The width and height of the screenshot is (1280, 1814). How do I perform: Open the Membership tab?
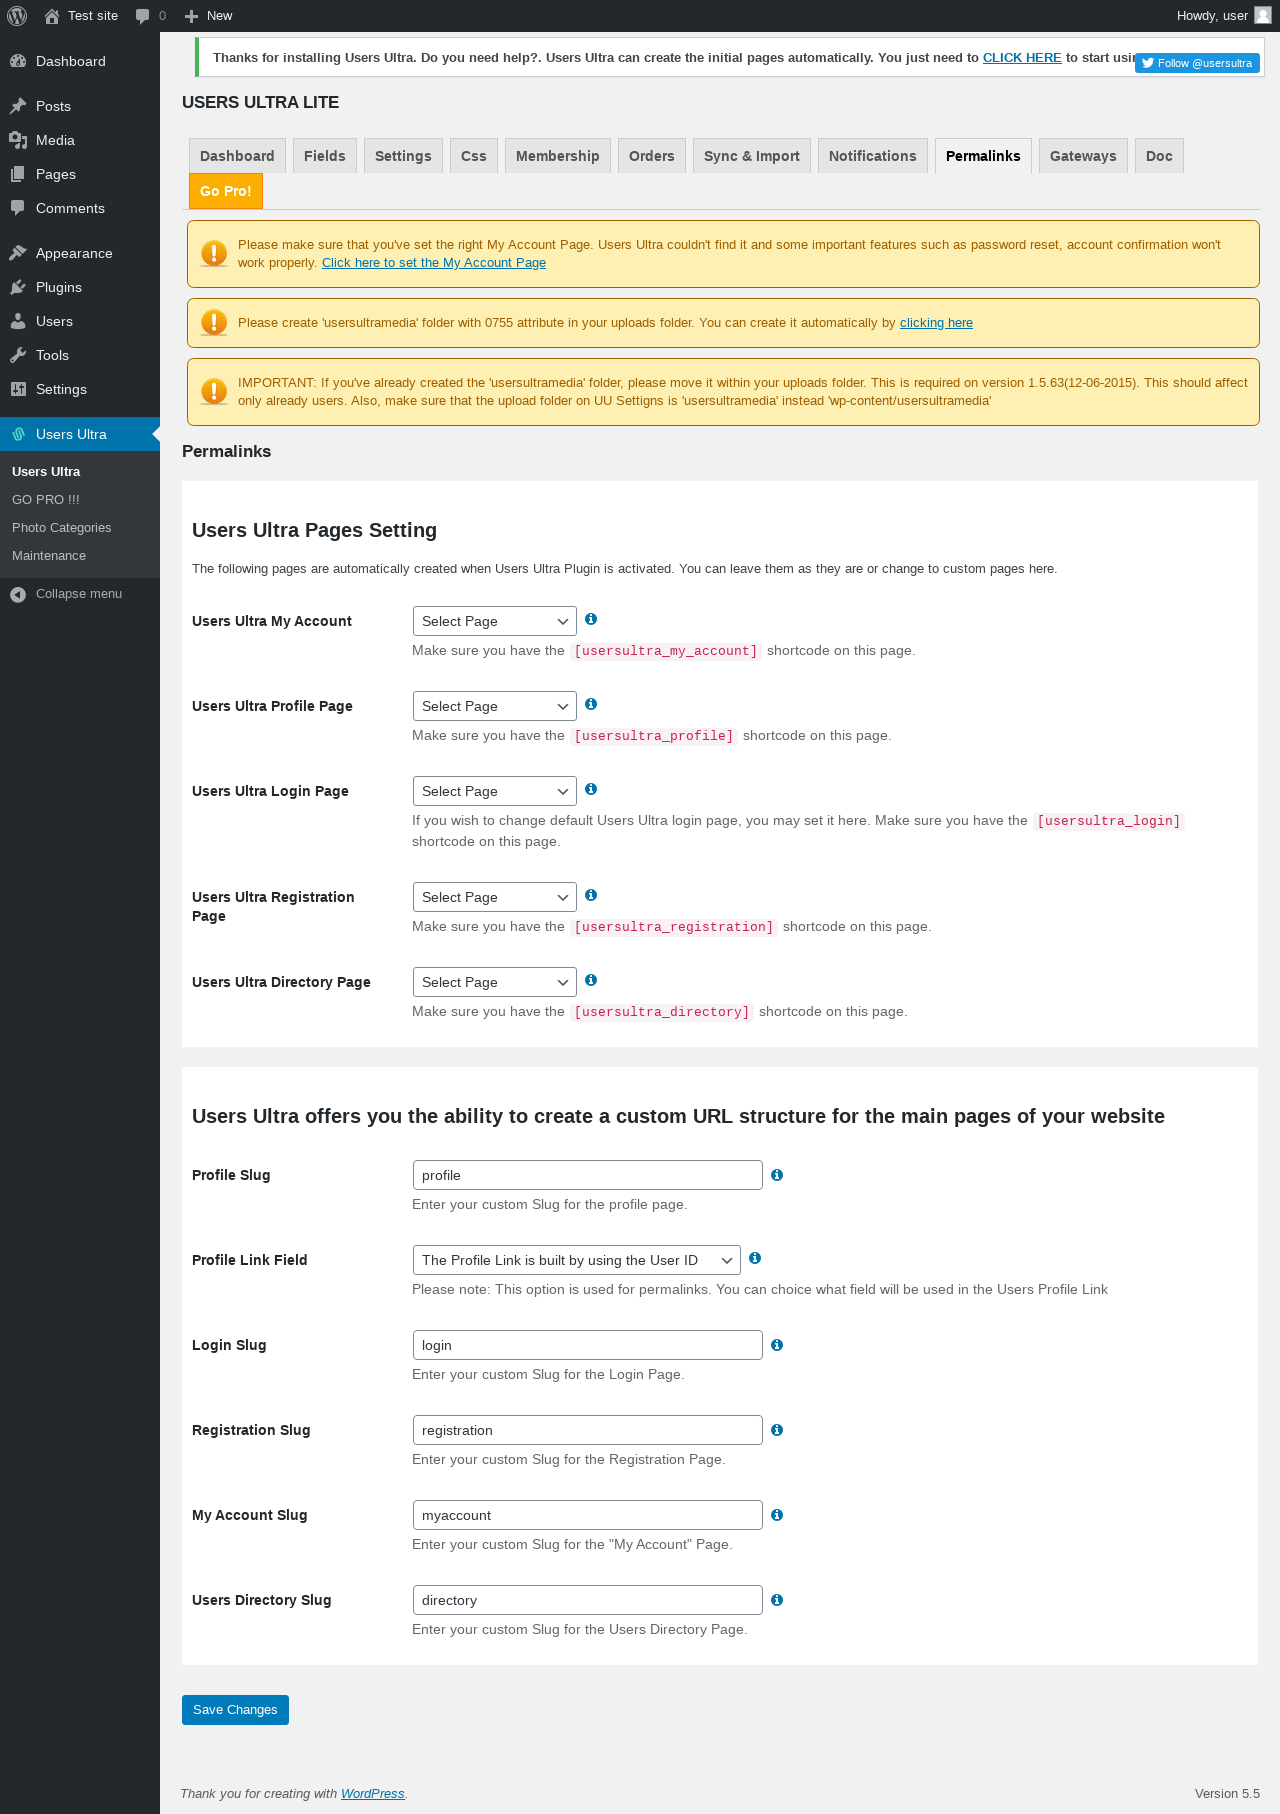point(558,156)
